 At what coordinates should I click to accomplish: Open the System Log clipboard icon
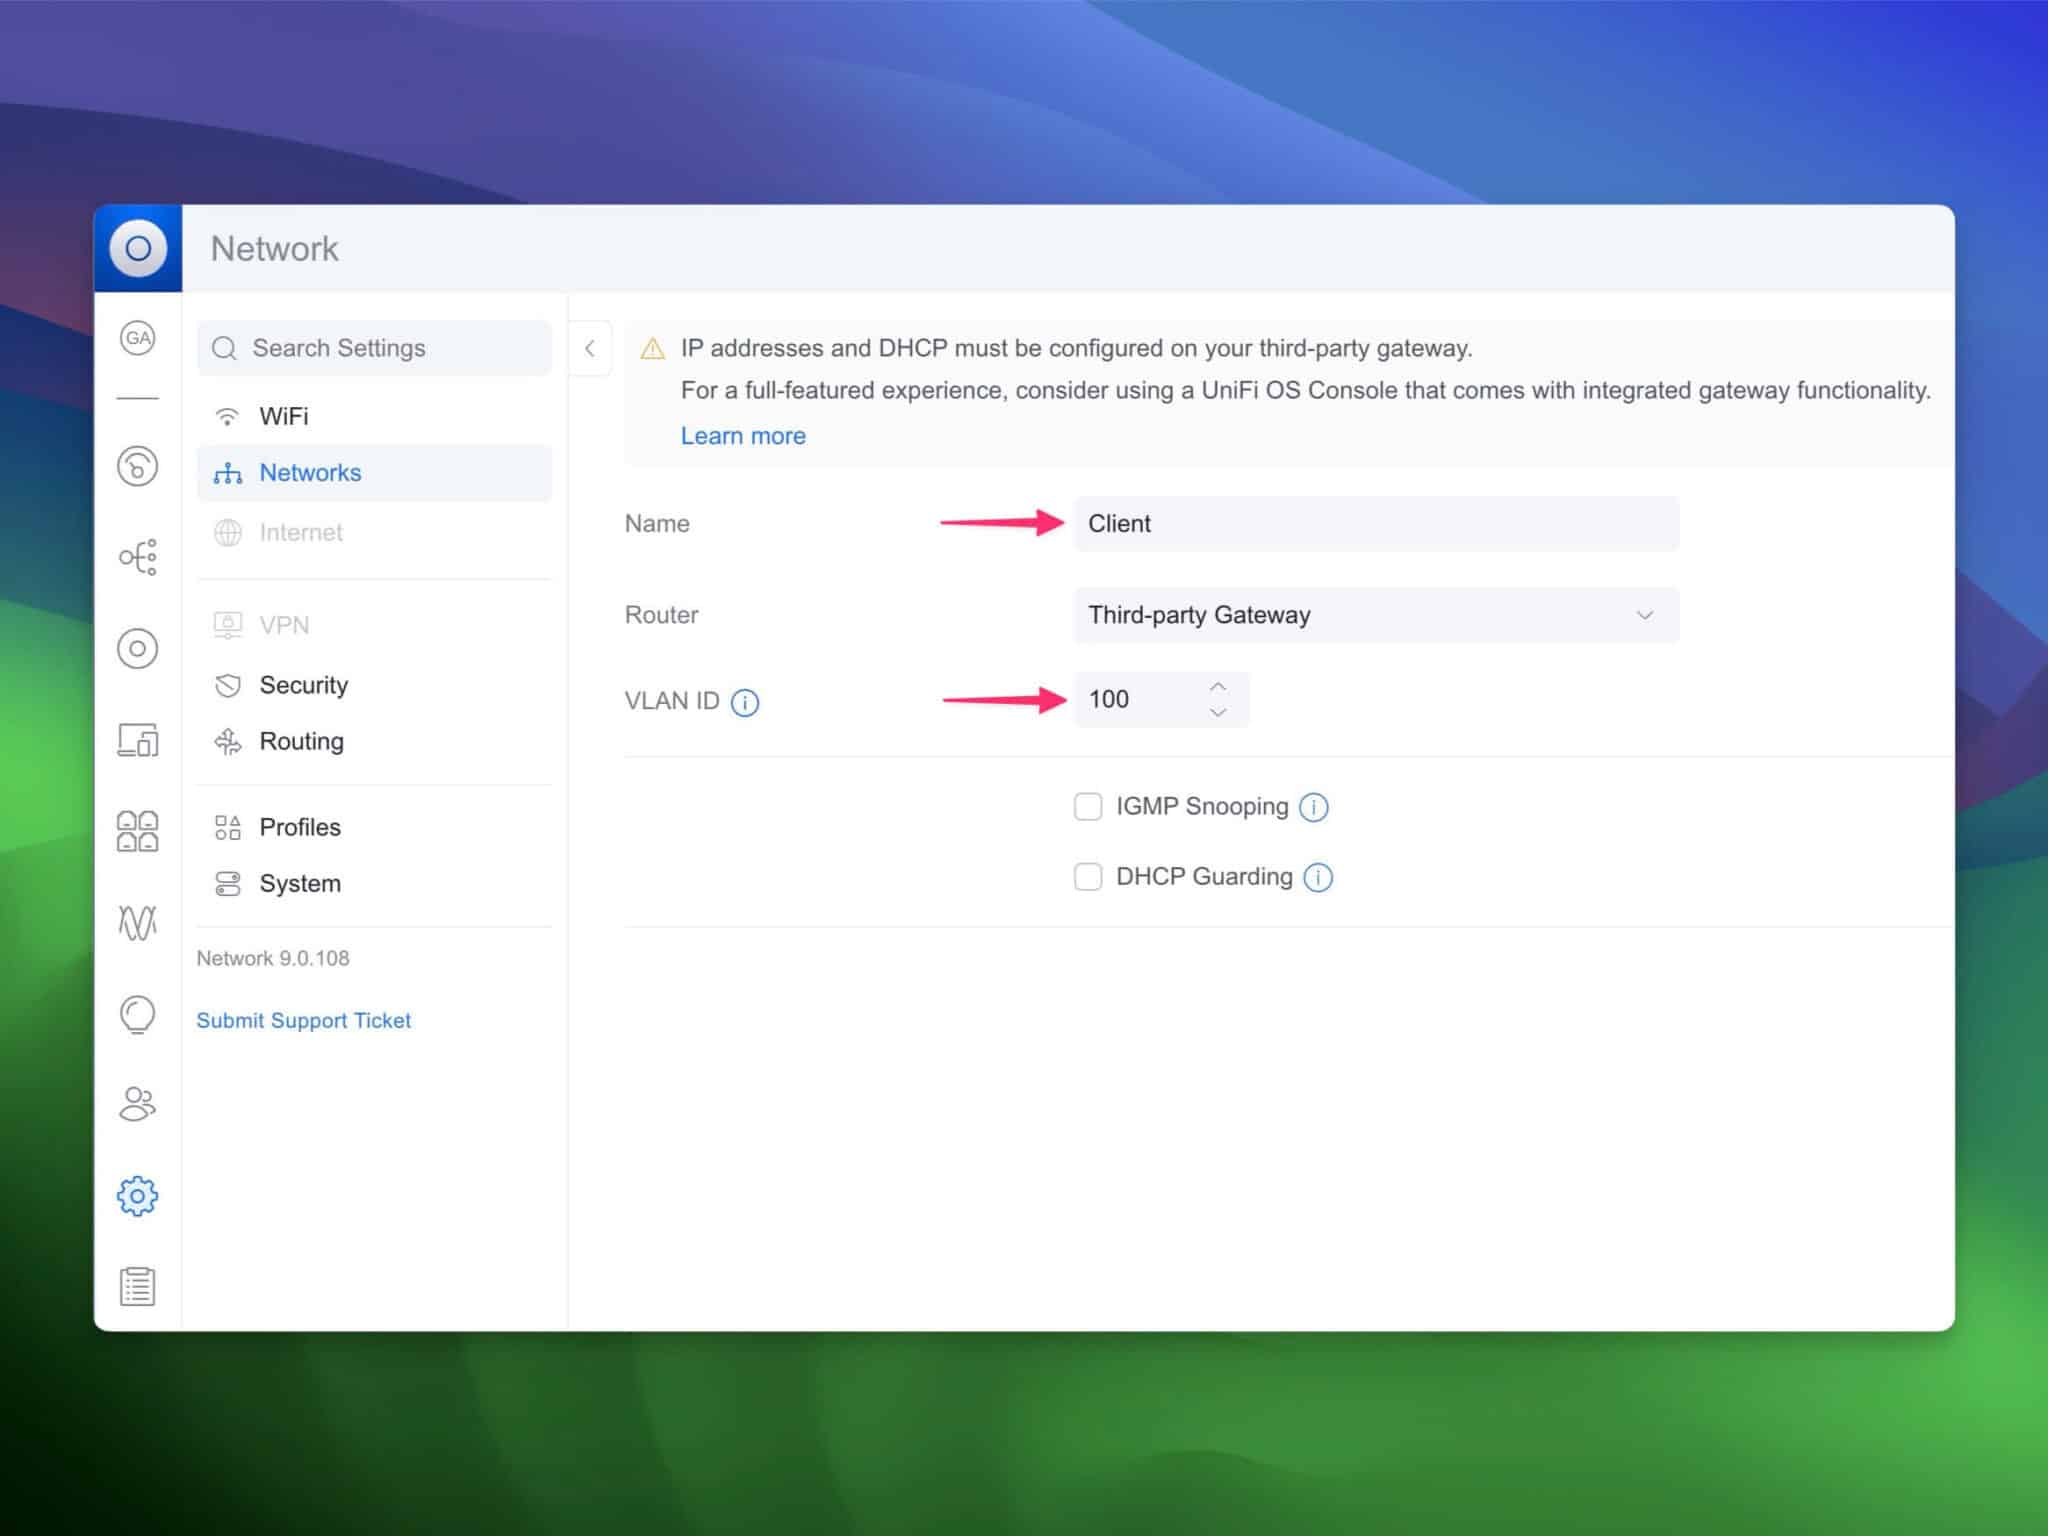[x=137, y=1285]
